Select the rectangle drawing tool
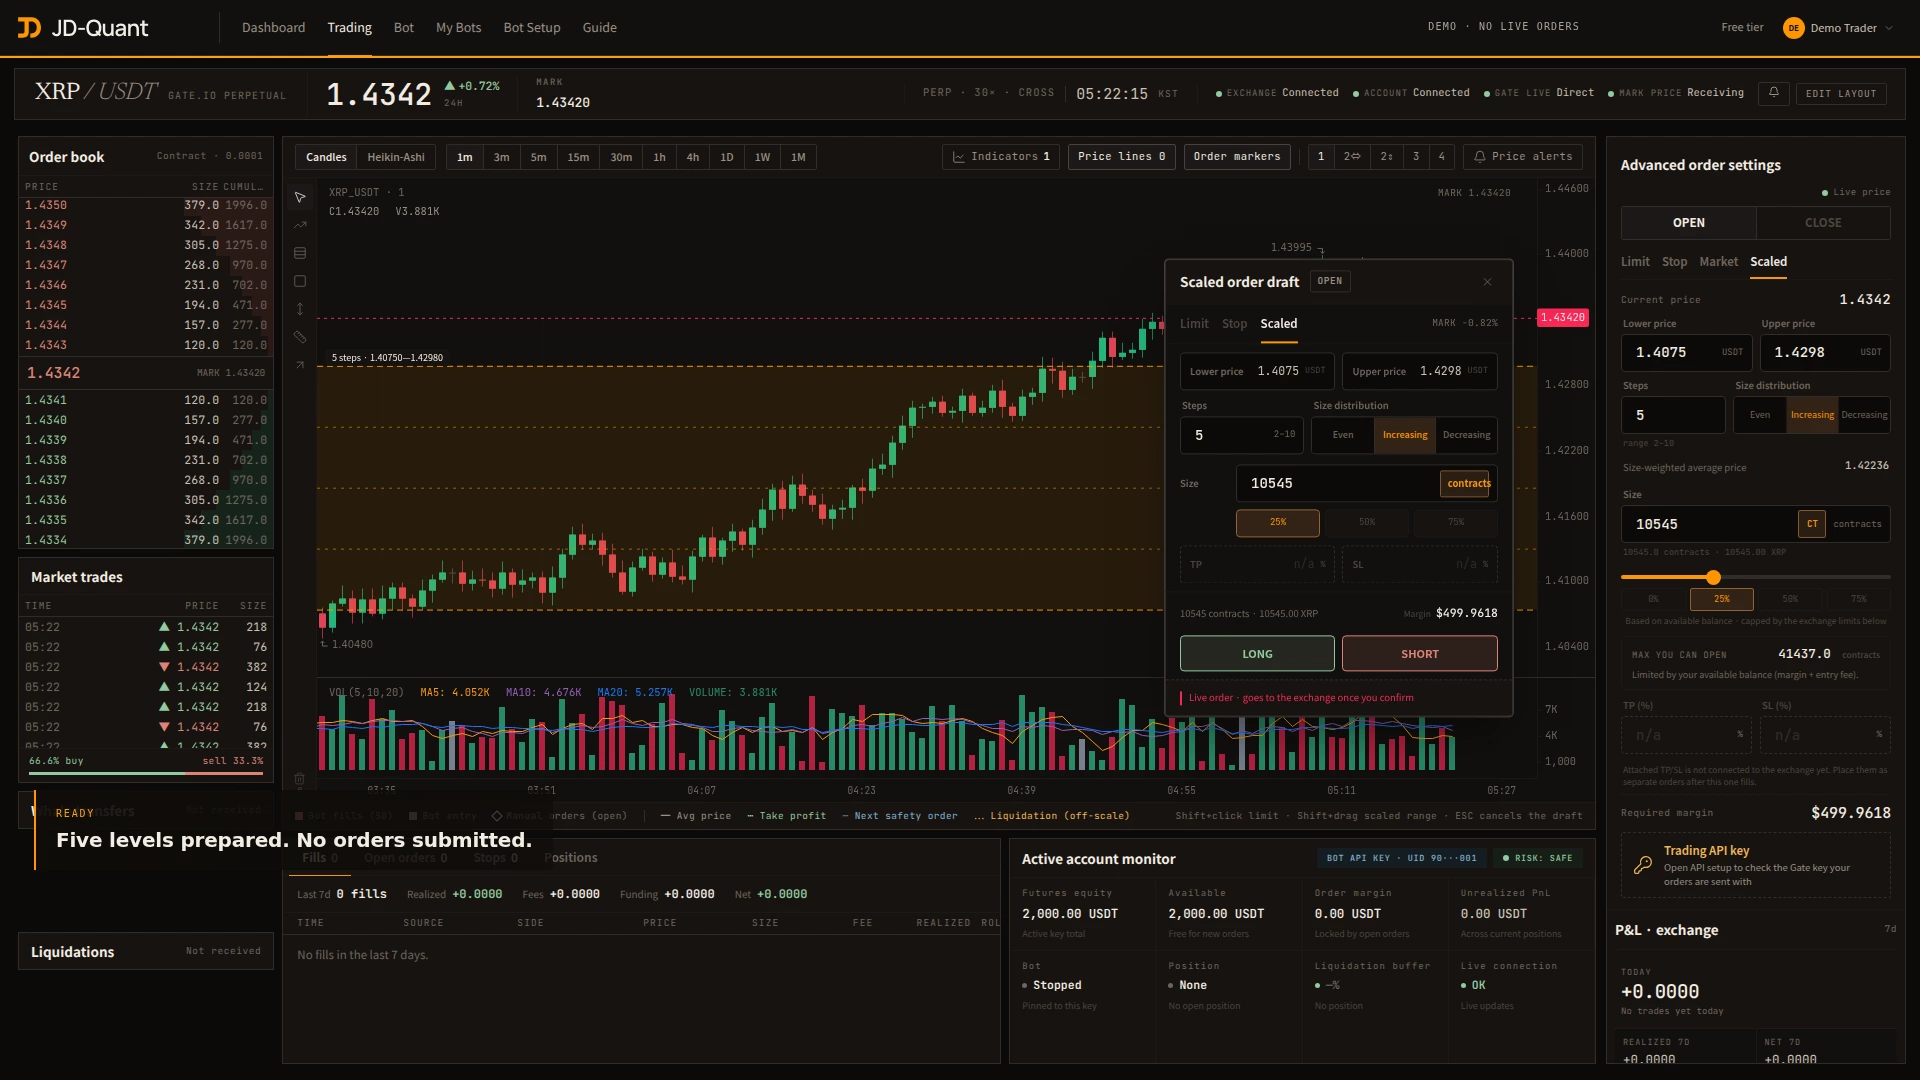 coord(300,282)
